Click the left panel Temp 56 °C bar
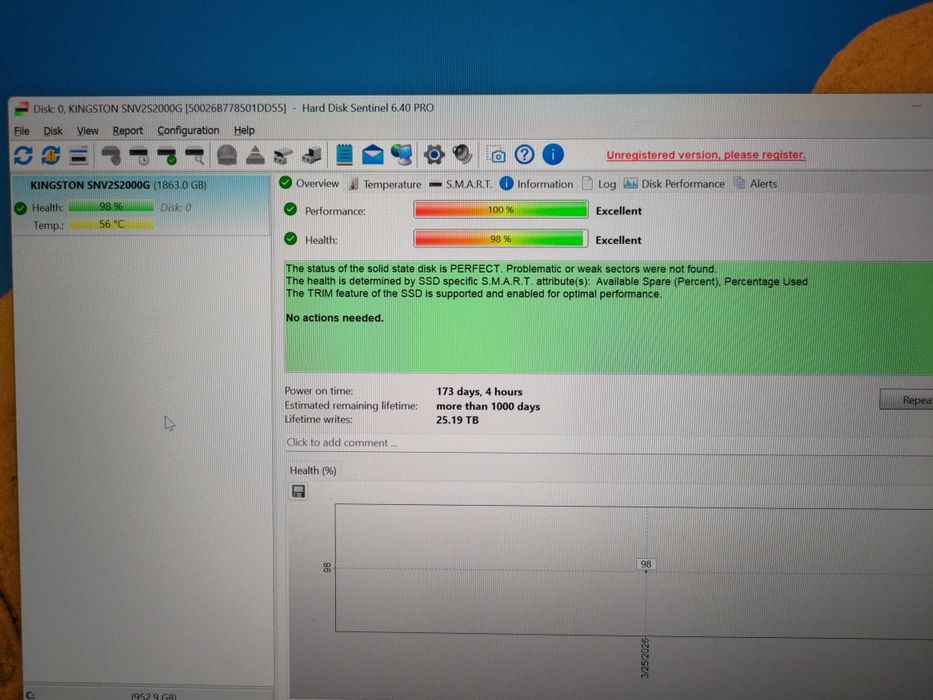The height and width of the screenshot is (700, 933). pyautogui.click(x=111, y=224)
